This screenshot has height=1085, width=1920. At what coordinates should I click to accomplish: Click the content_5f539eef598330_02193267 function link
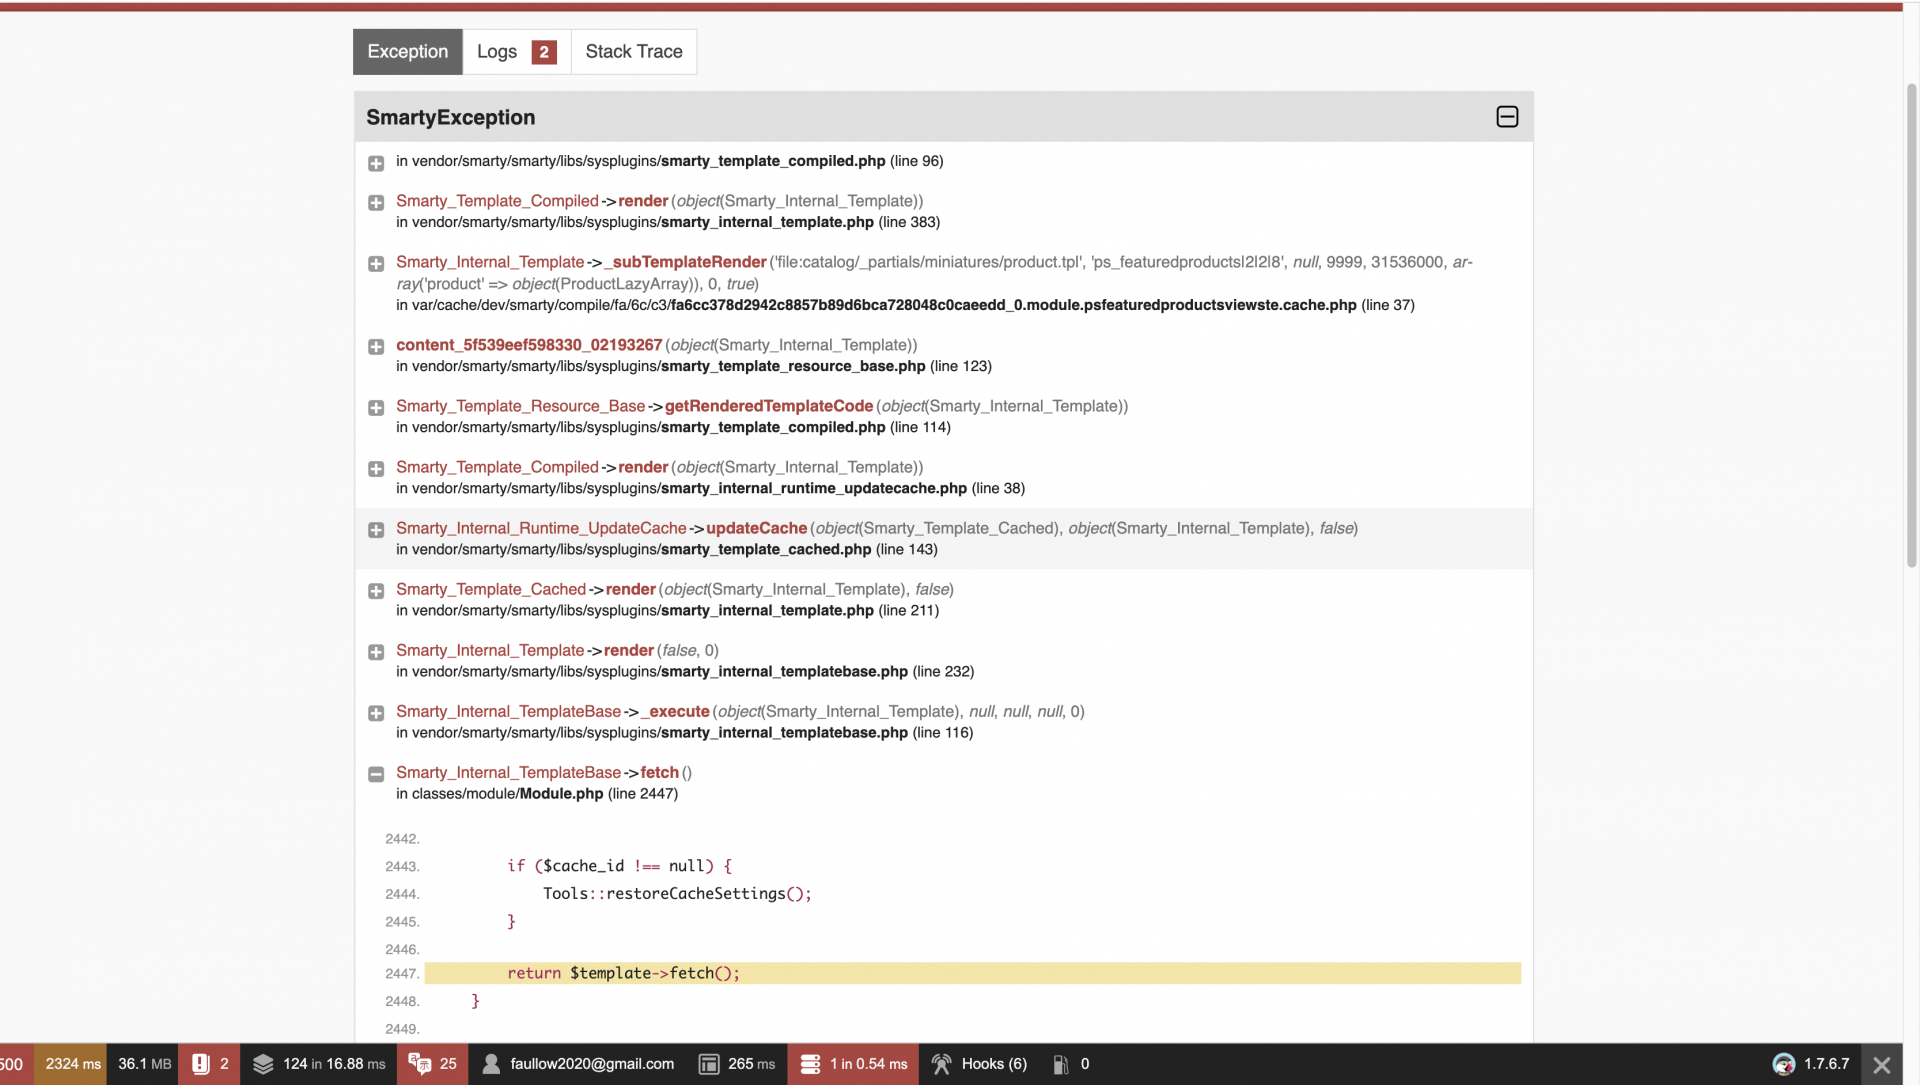coord(529,345)
